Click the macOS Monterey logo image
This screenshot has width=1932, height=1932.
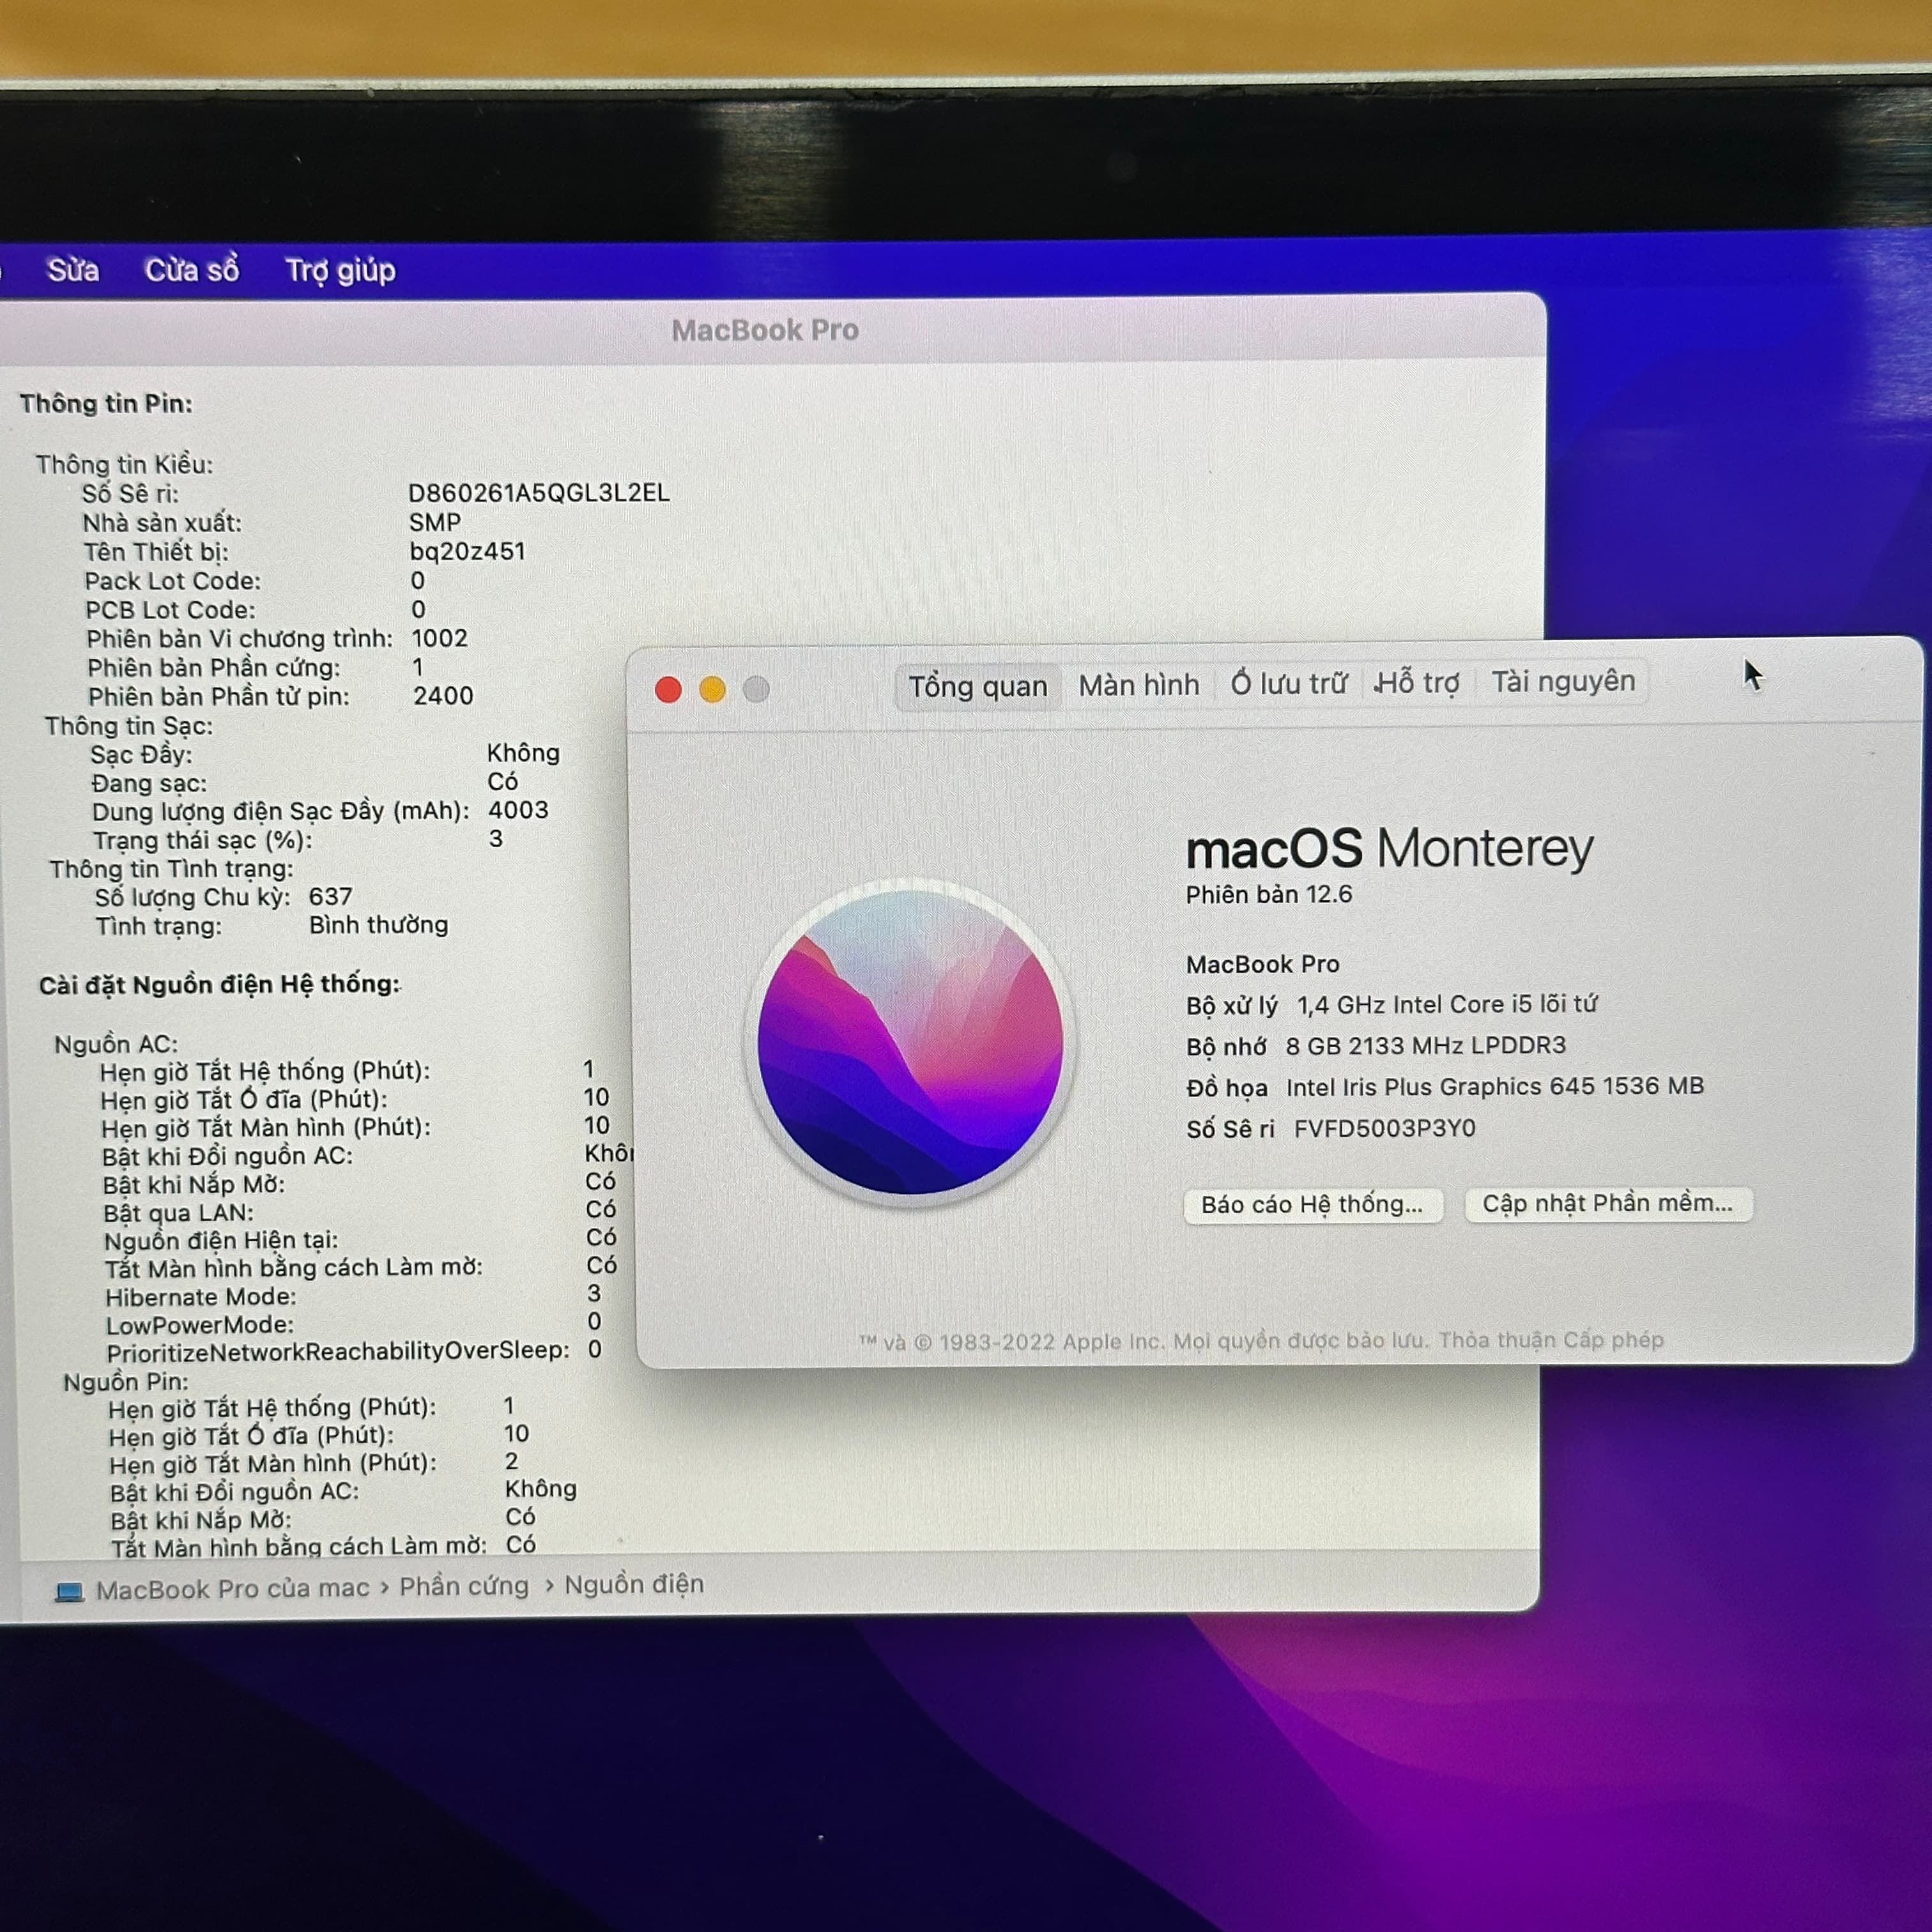coord(910,1041)
